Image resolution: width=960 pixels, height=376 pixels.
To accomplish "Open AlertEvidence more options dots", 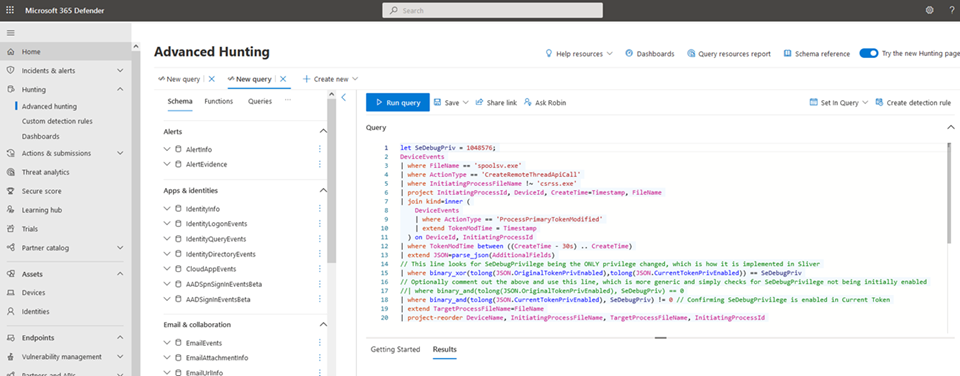I will pyautogui.click(x=320, y=164).
